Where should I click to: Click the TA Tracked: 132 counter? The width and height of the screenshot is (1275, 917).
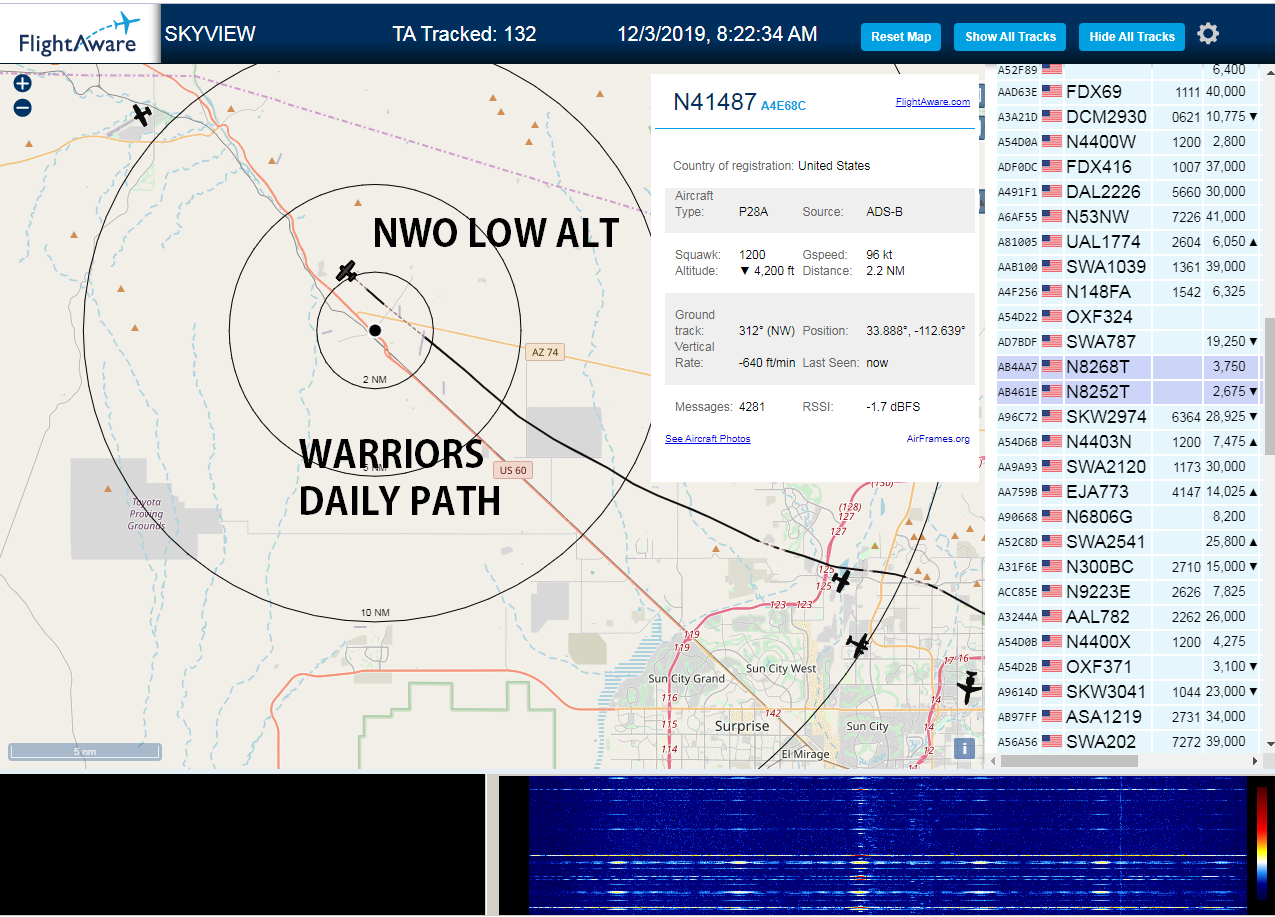464,34
